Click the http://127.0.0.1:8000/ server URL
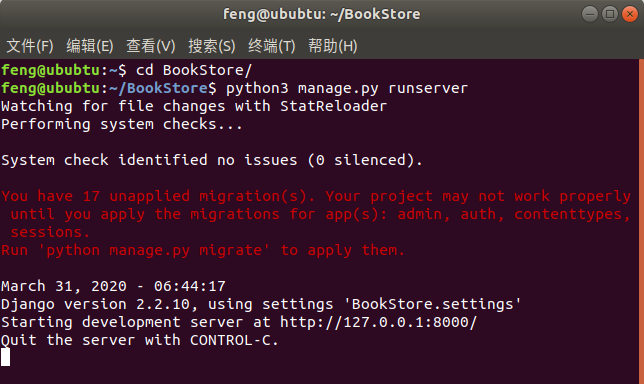644x384 pixels. click(x=378, y=322)
